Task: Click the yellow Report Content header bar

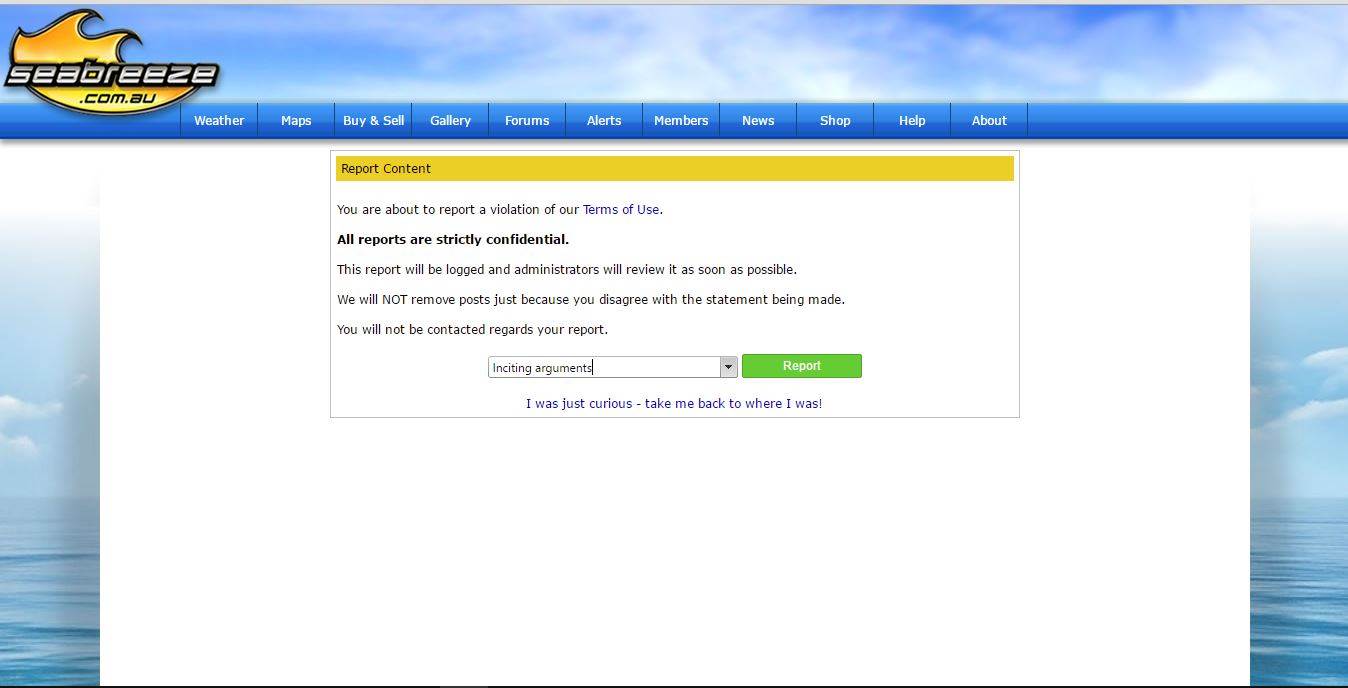Action: [674, 169]
